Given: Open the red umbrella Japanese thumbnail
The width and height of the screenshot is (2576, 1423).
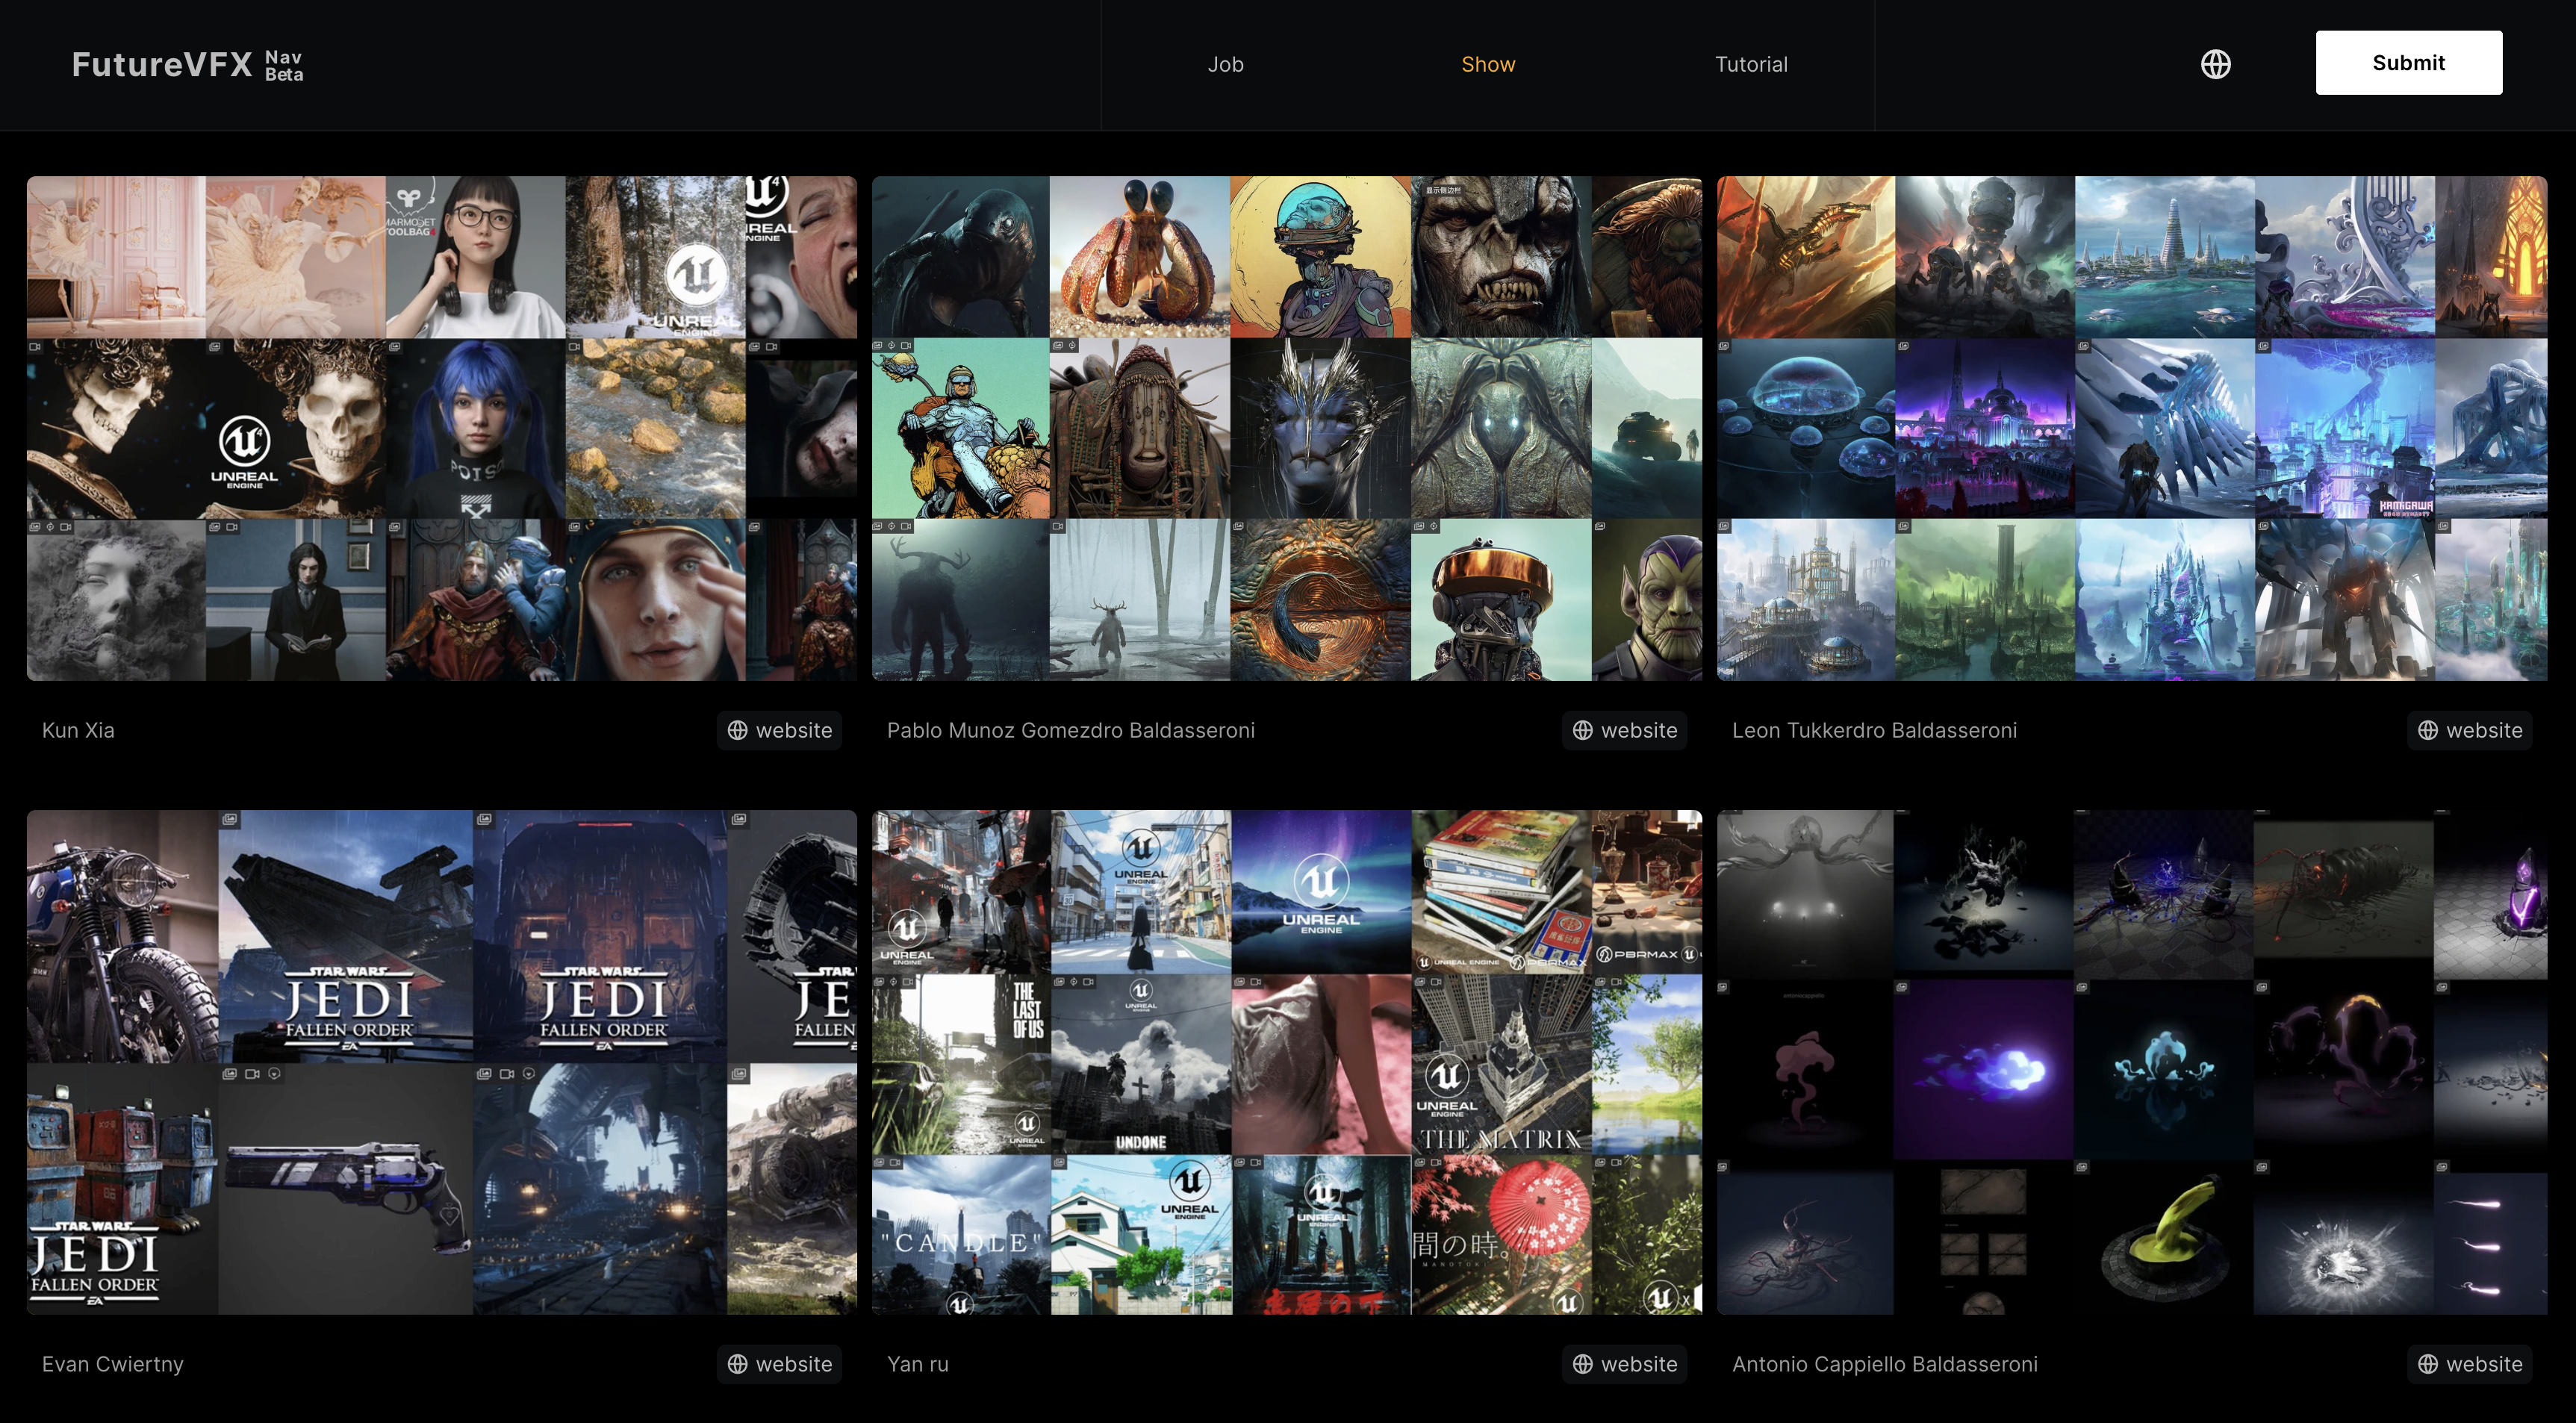Looking at the screenshot, I should 1500,1235.
